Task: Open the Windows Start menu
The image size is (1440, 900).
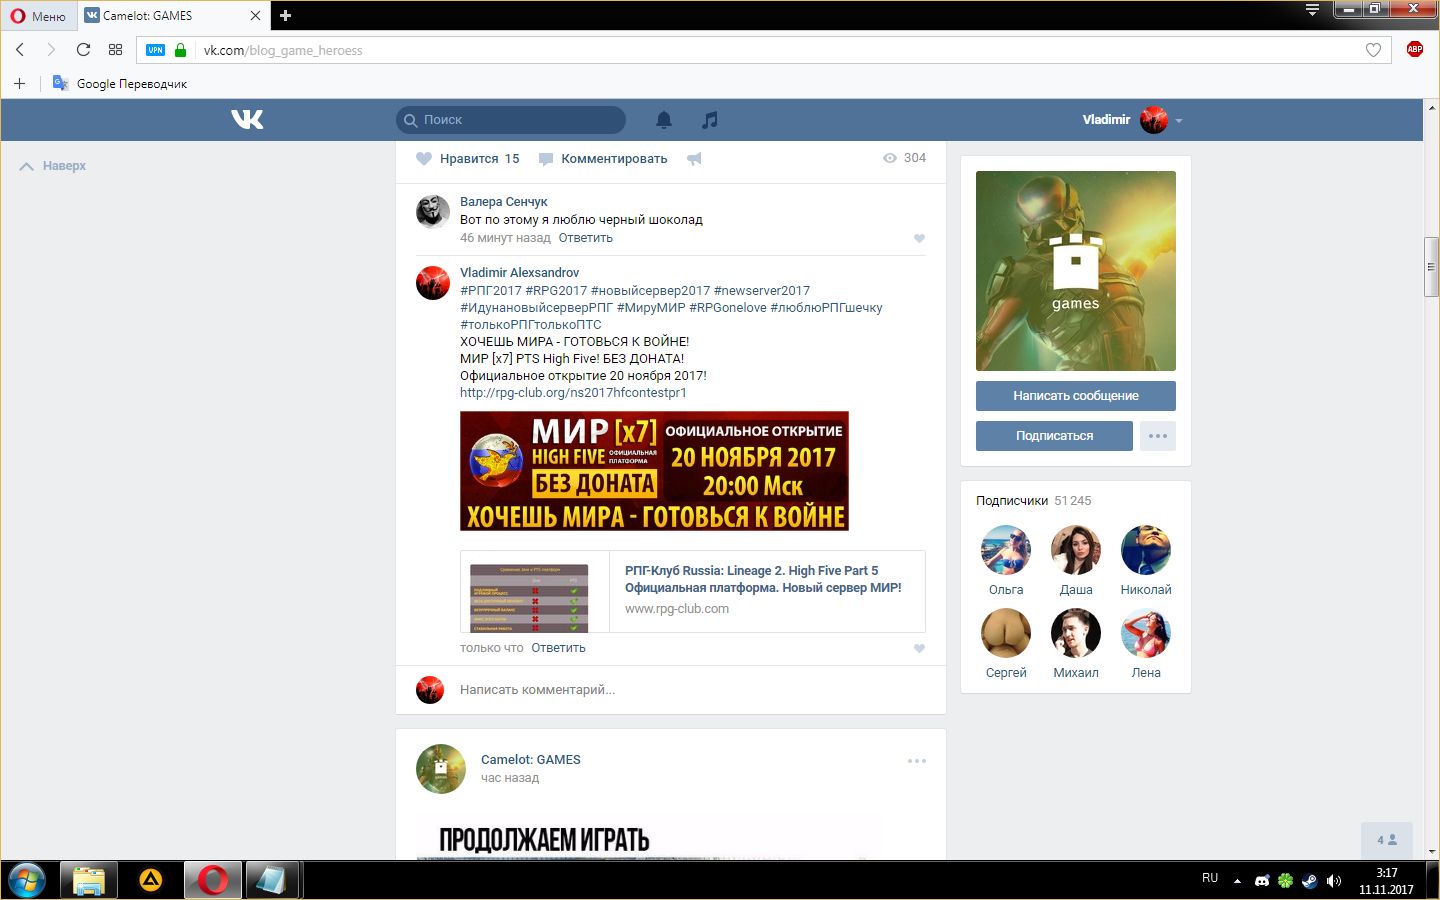Action: (x=27, y=880)
